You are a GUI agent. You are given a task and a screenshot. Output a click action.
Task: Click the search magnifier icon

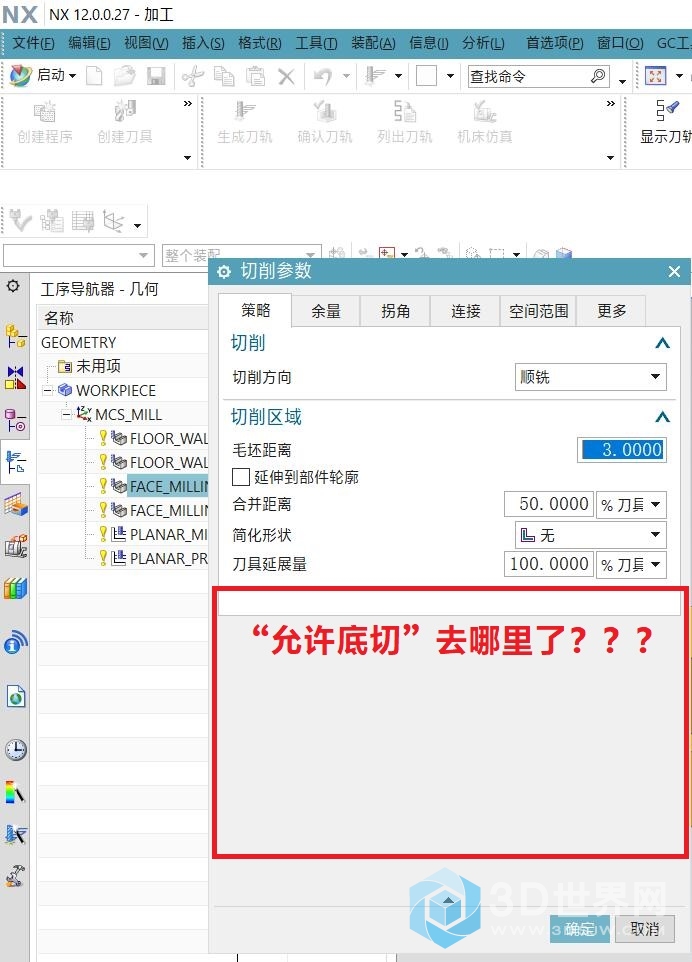598,76
